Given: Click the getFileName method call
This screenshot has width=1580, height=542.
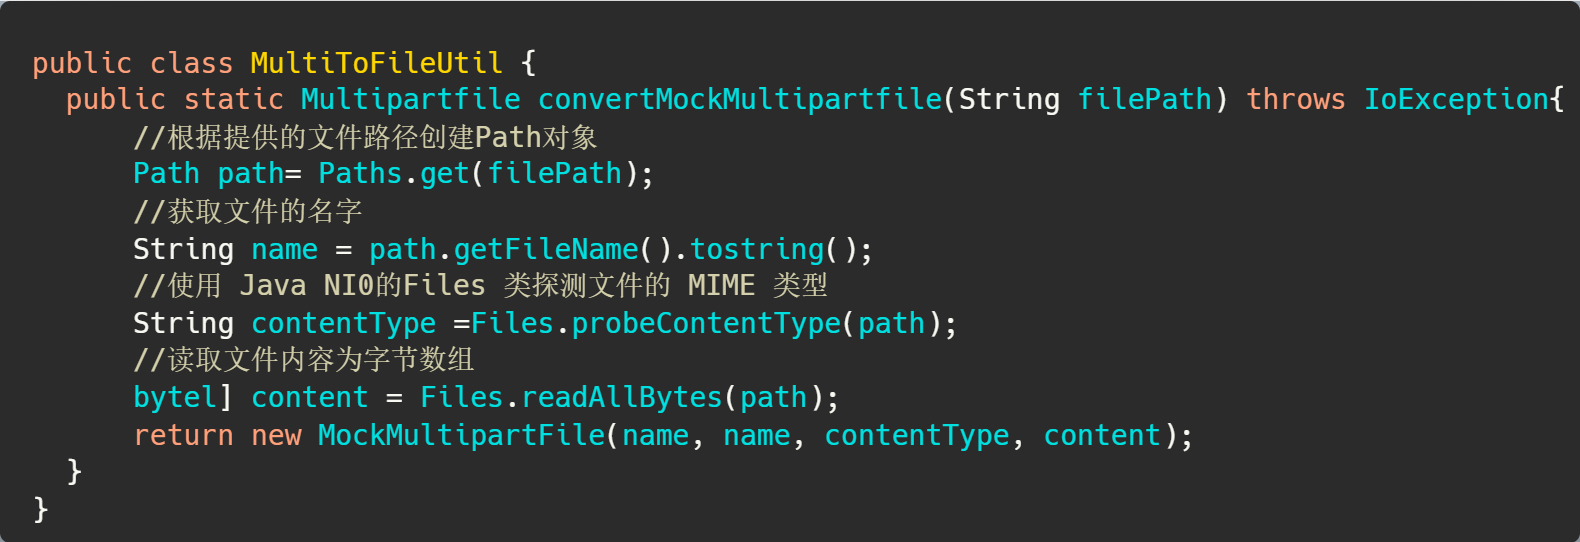Looking at the screenshot, I should pos(546,249).
